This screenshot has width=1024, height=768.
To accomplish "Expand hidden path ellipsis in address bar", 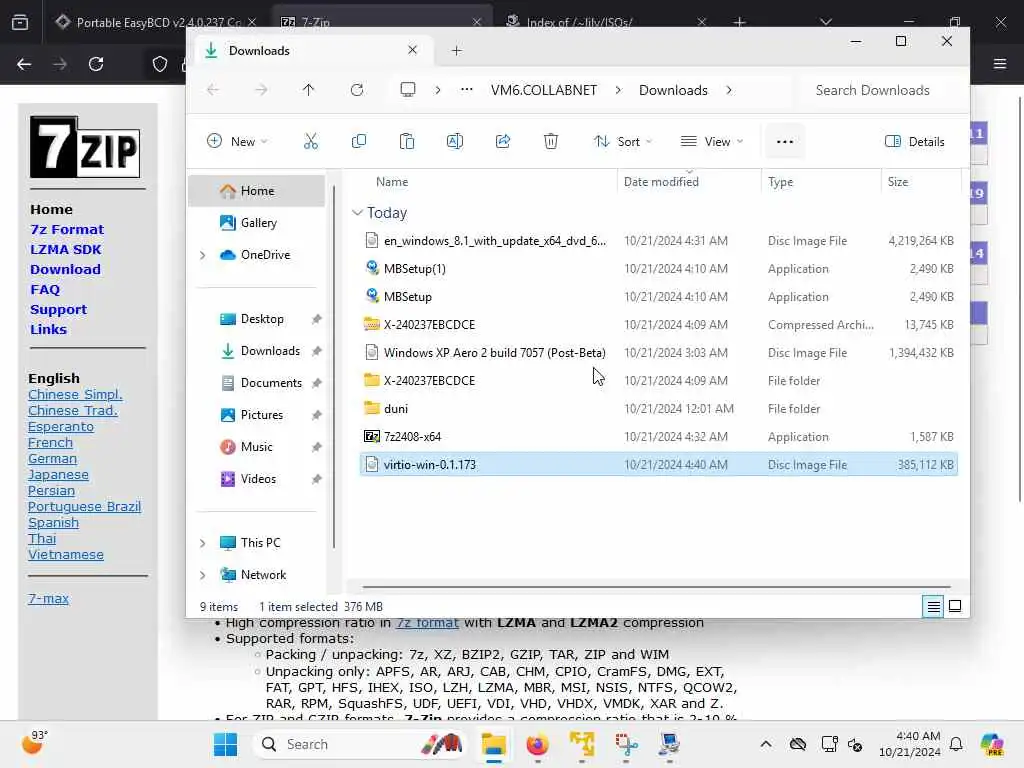I will tap(466, 89).
